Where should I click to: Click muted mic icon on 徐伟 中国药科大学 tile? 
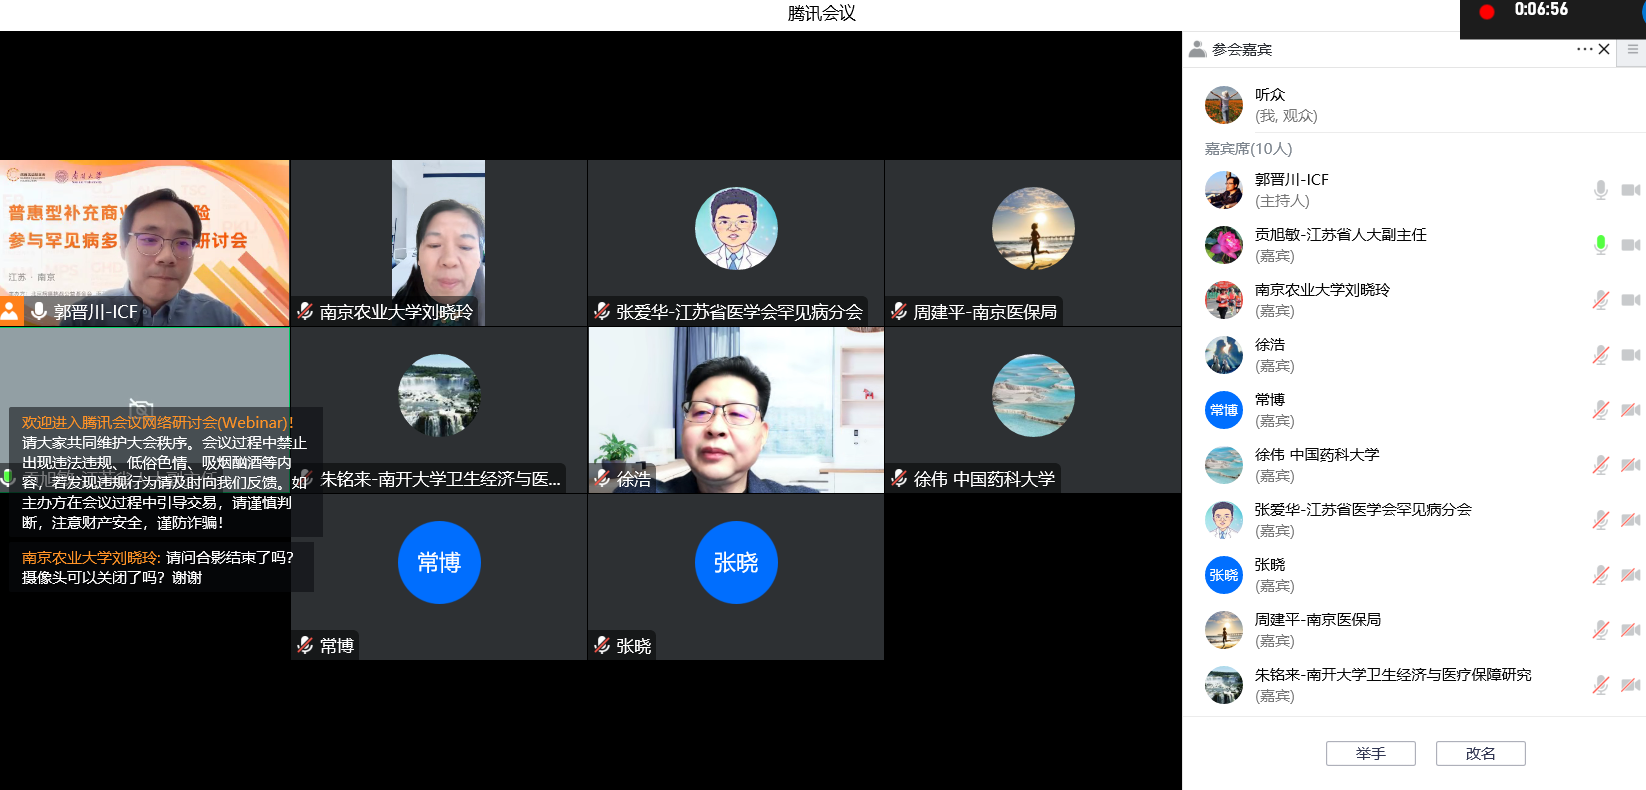899,479
